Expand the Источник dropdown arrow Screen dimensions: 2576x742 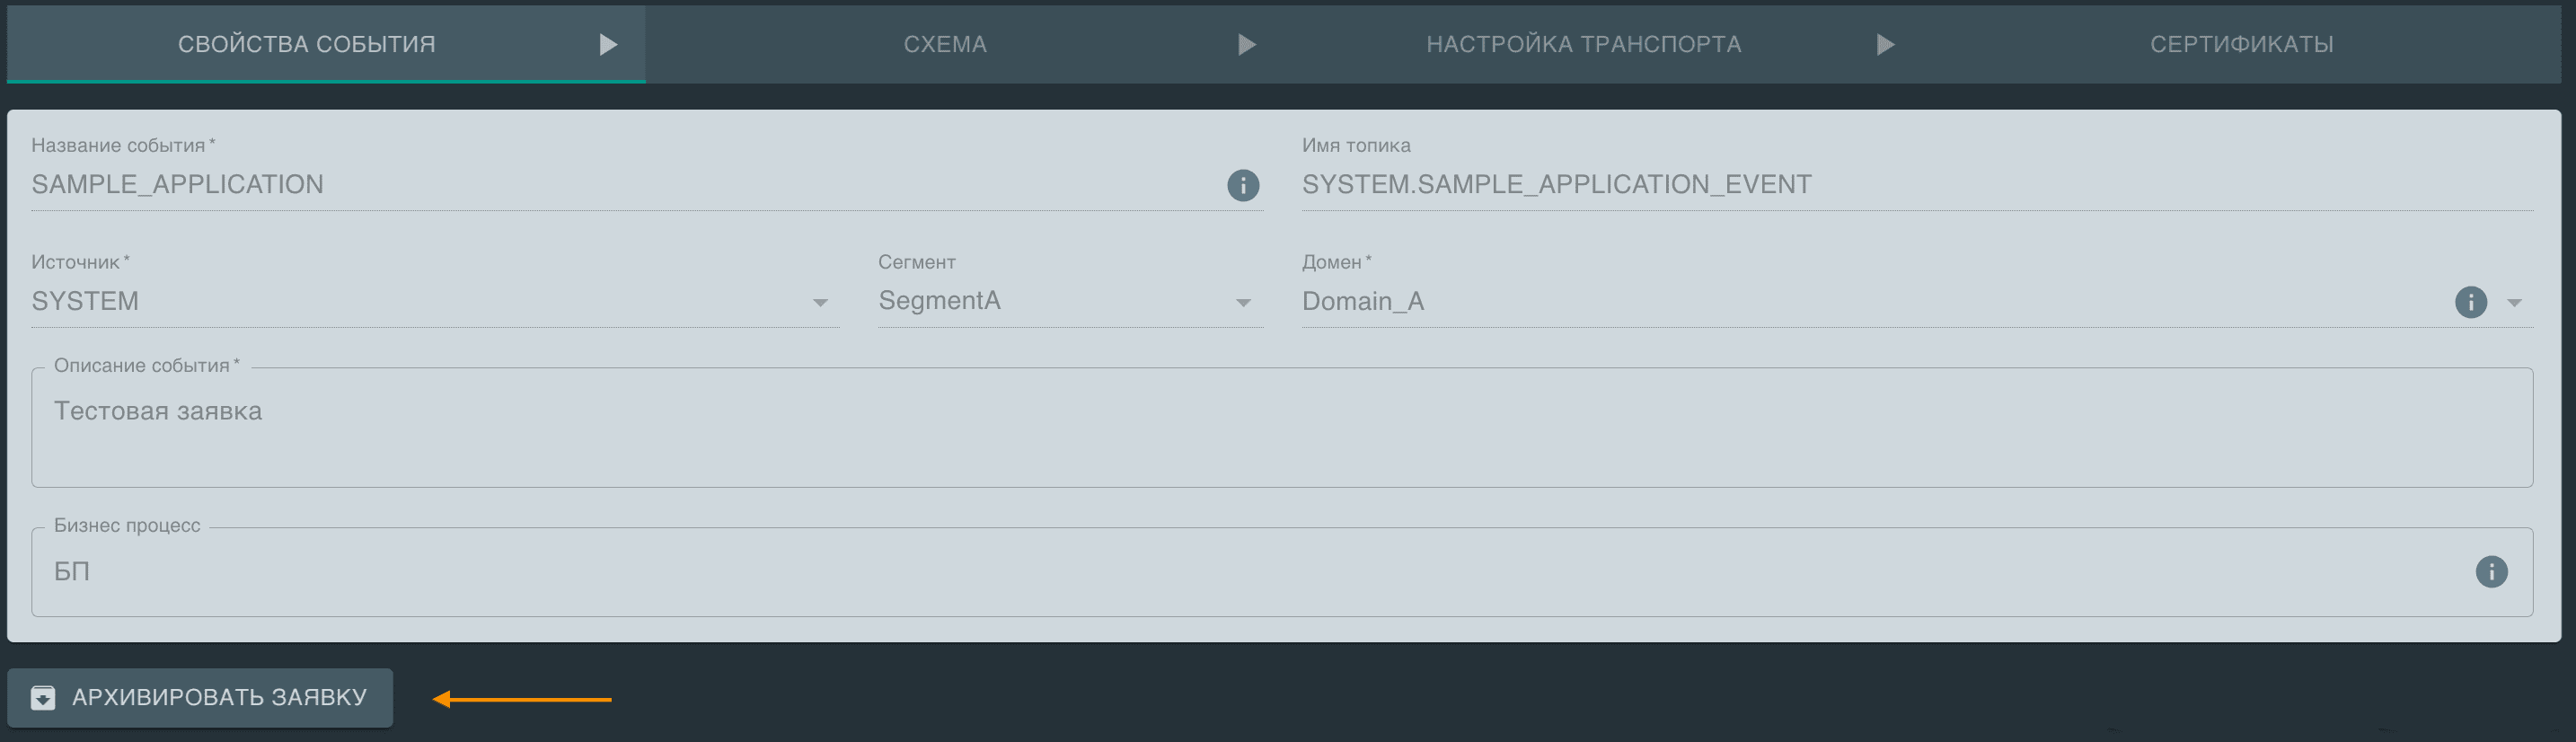[x=820, y=303]
